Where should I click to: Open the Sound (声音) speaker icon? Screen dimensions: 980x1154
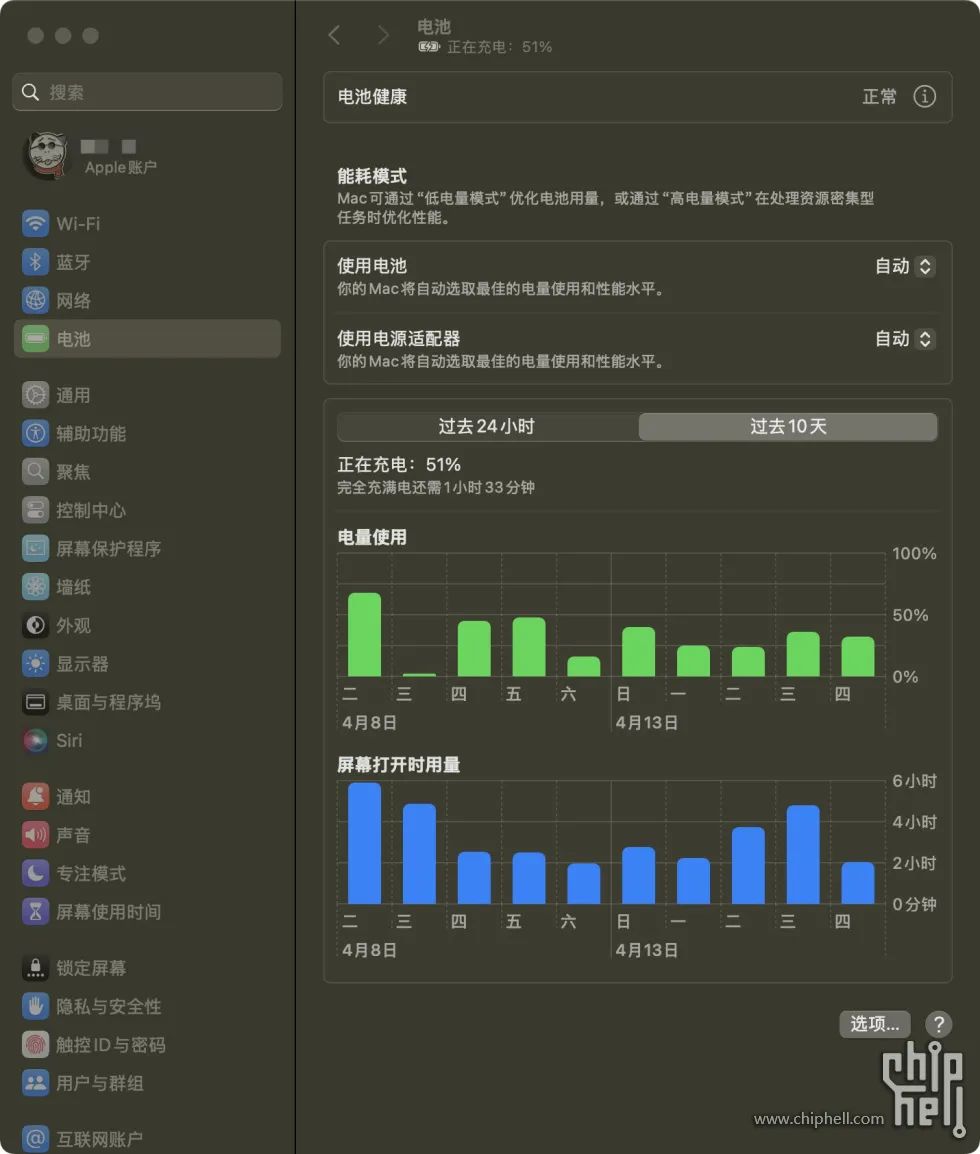(x=35, y=835)
